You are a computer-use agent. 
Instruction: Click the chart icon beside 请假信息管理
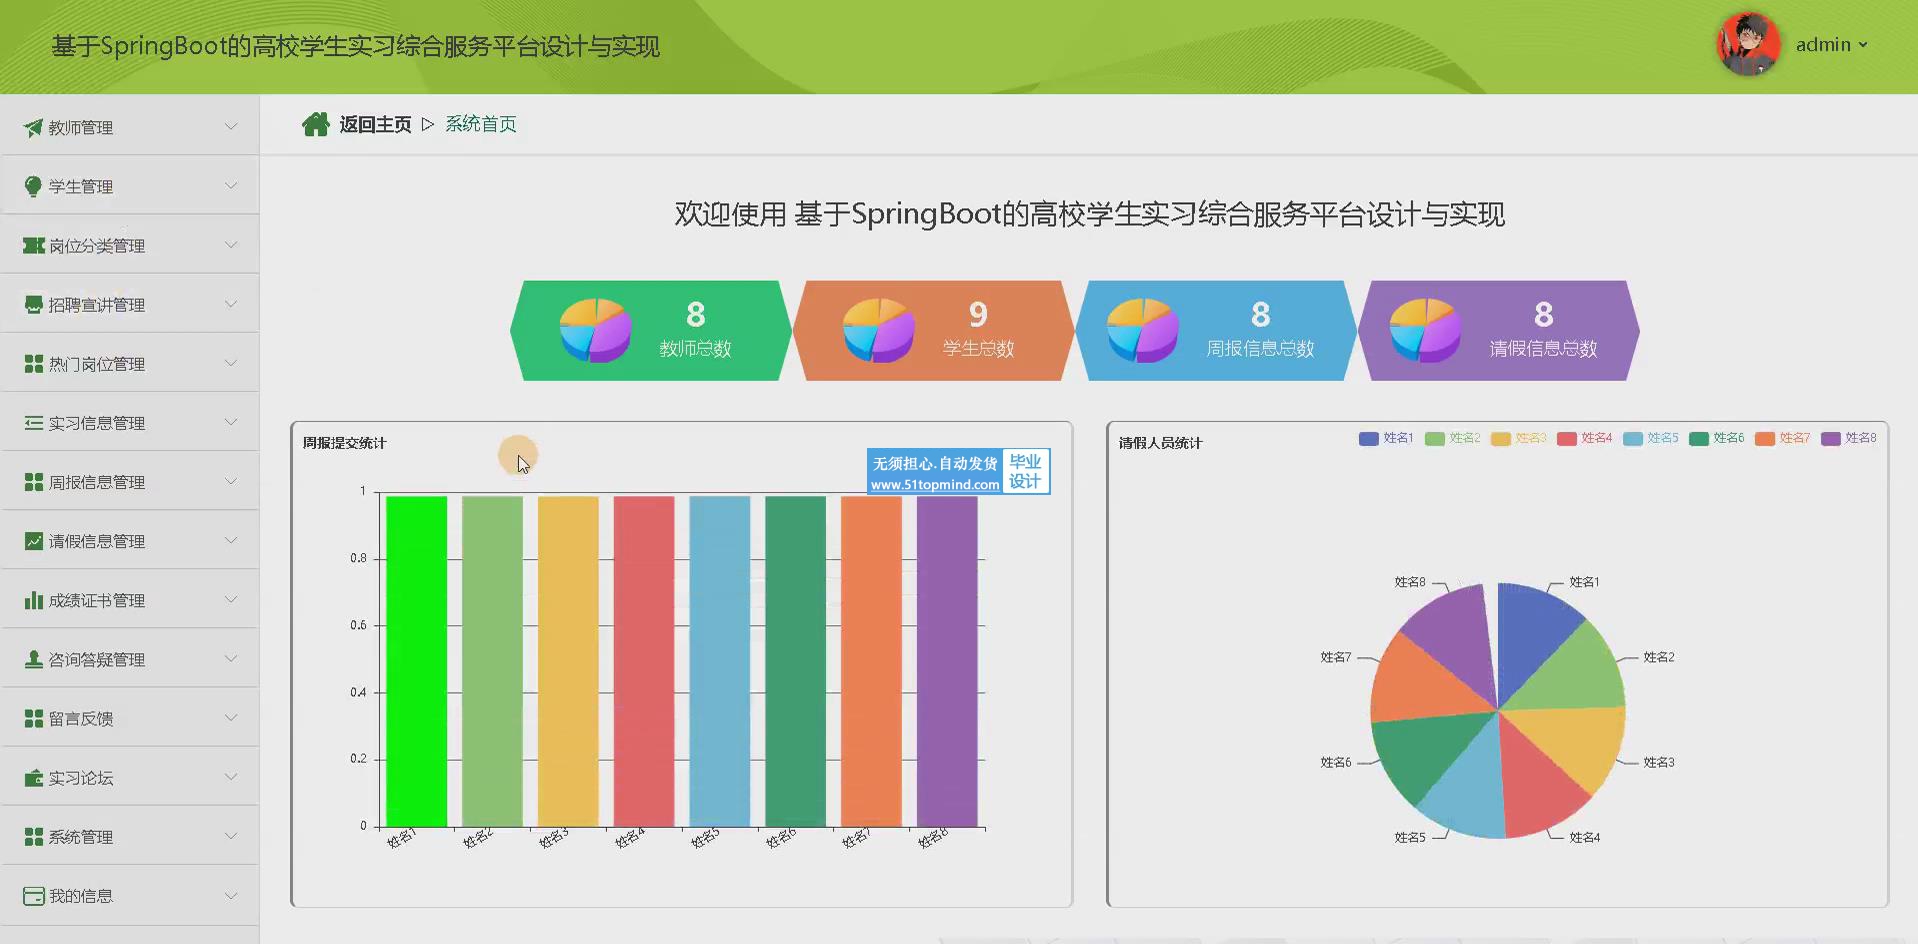[x=34, y=541]
